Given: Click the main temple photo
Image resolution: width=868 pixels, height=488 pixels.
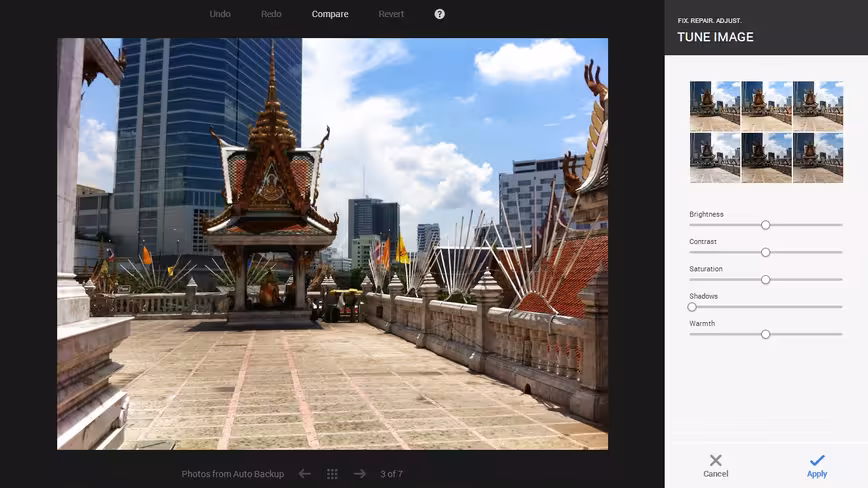Looking at the screenshot, I should (x=332, y=243).
